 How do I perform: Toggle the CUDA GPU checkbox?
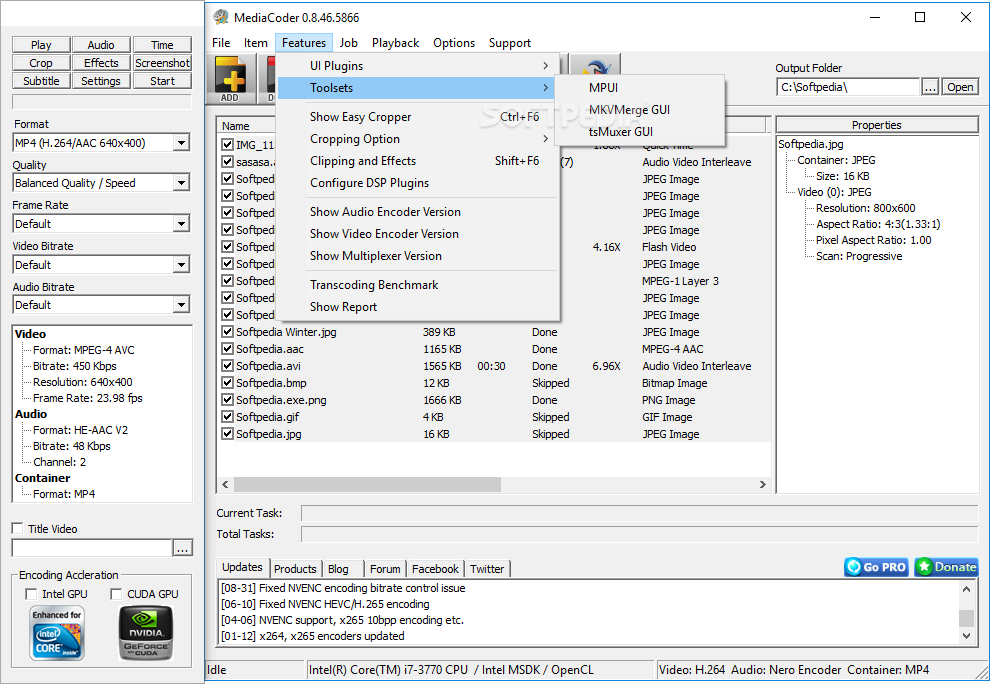click(116, 594)
